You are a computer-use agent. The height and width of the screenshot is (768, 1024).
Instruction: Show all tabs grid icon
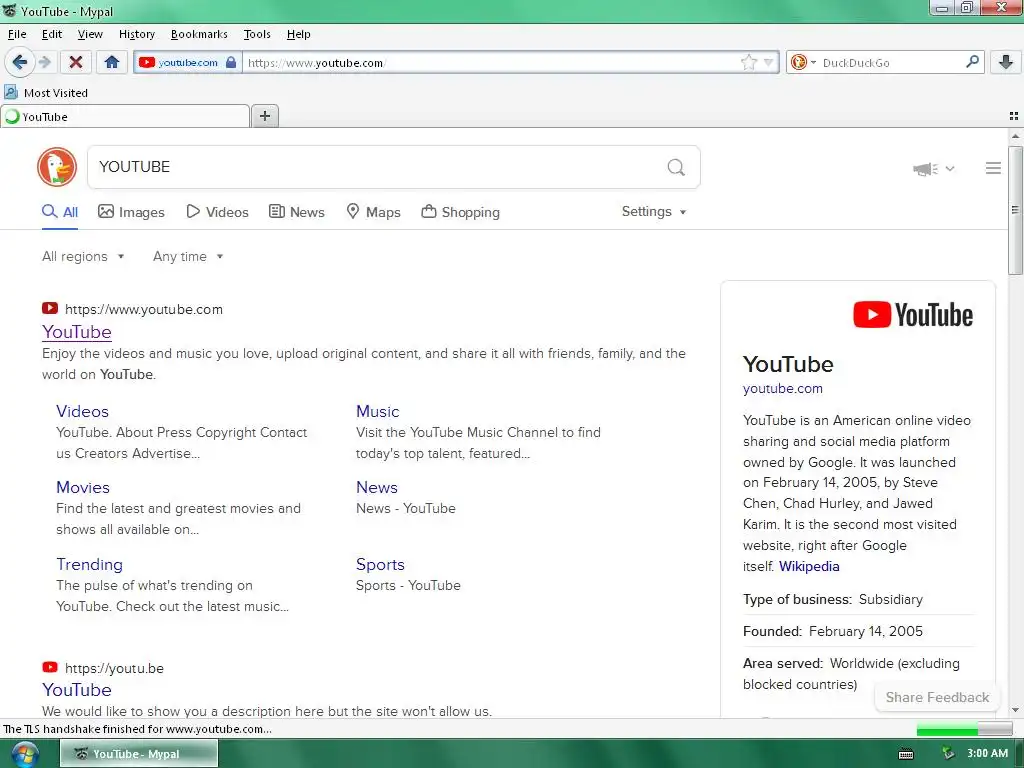[1014, 116]
